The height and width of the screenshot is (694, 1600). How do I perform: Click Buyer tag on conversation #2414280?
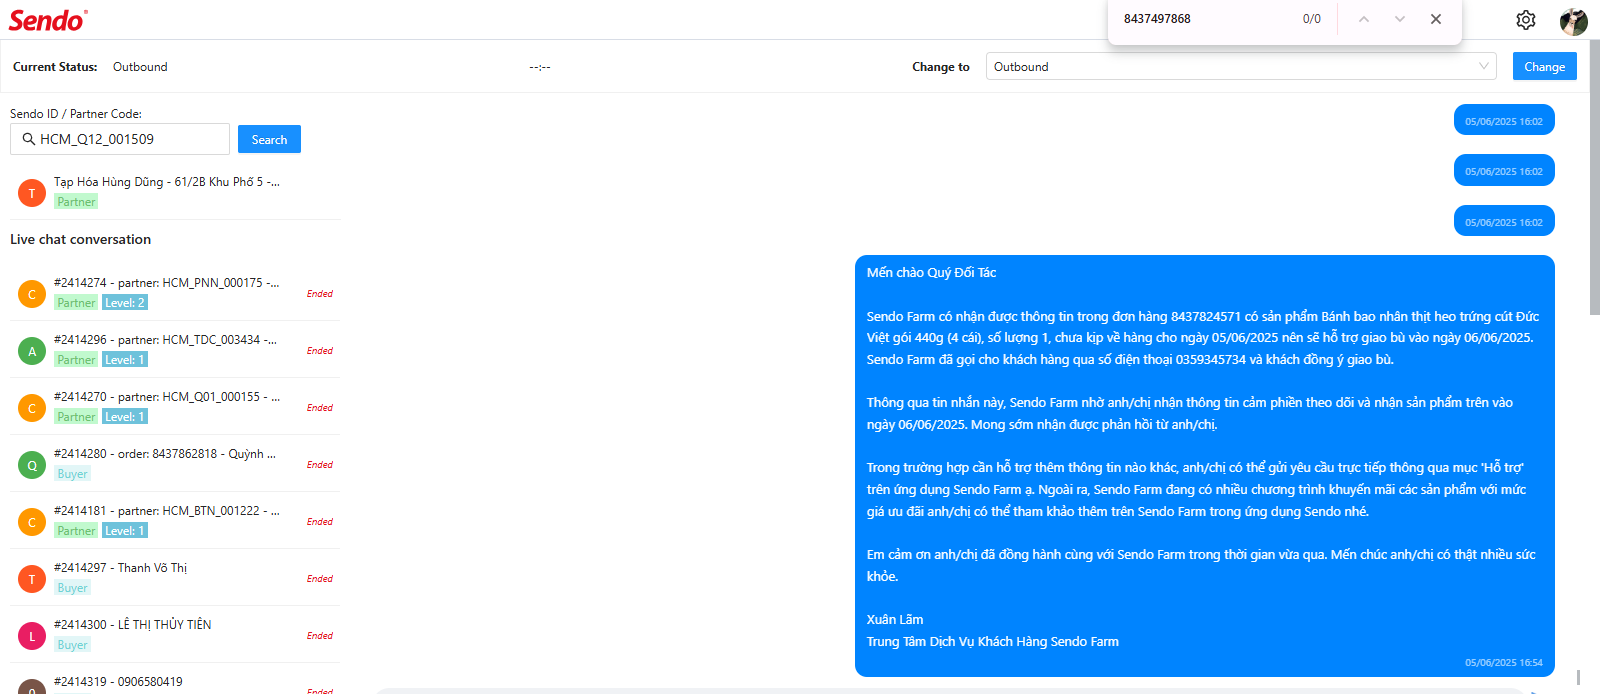click(x=72, y=474)
